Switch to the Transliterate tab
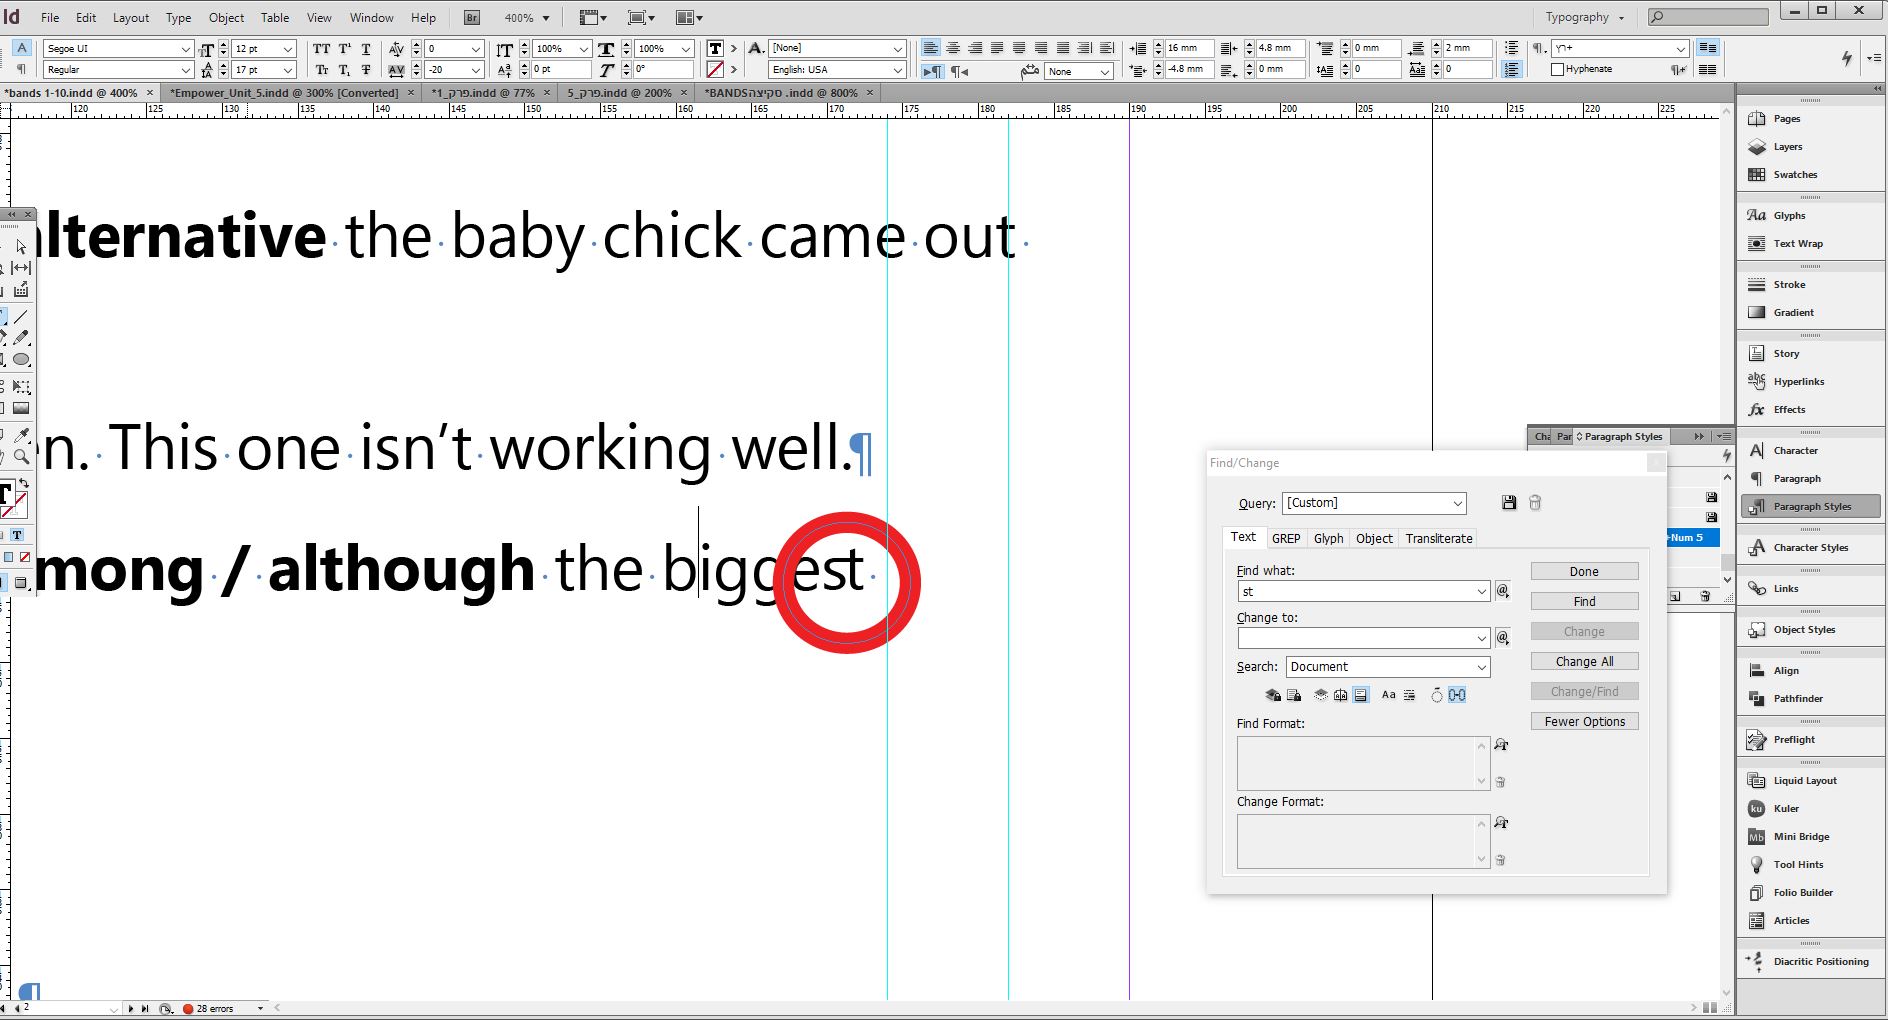 pos(1439,538)
